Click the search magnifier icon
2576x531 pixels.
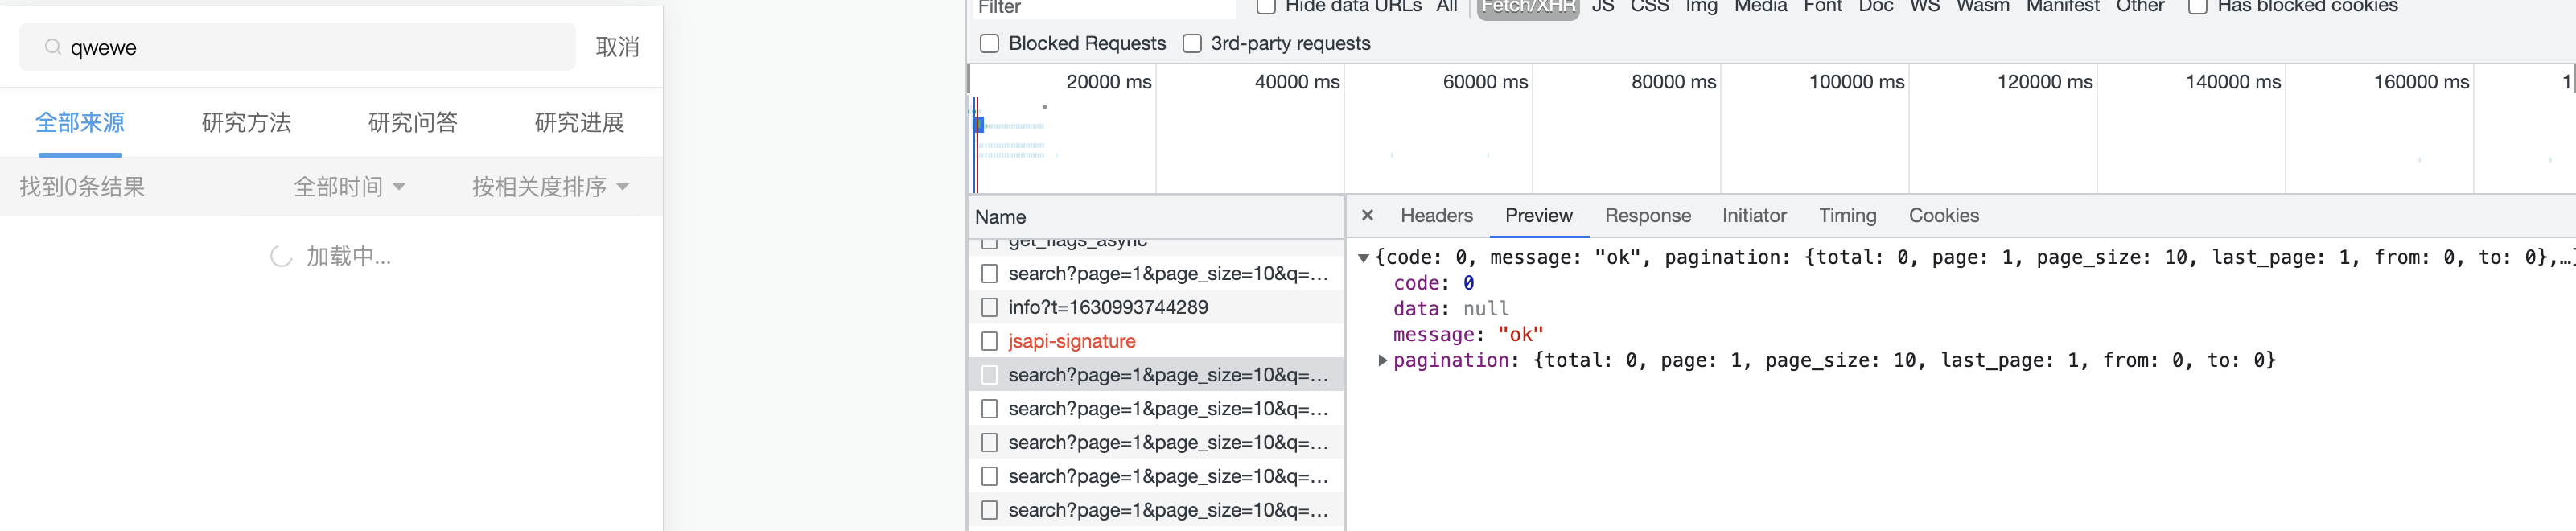tap(52, 47)
